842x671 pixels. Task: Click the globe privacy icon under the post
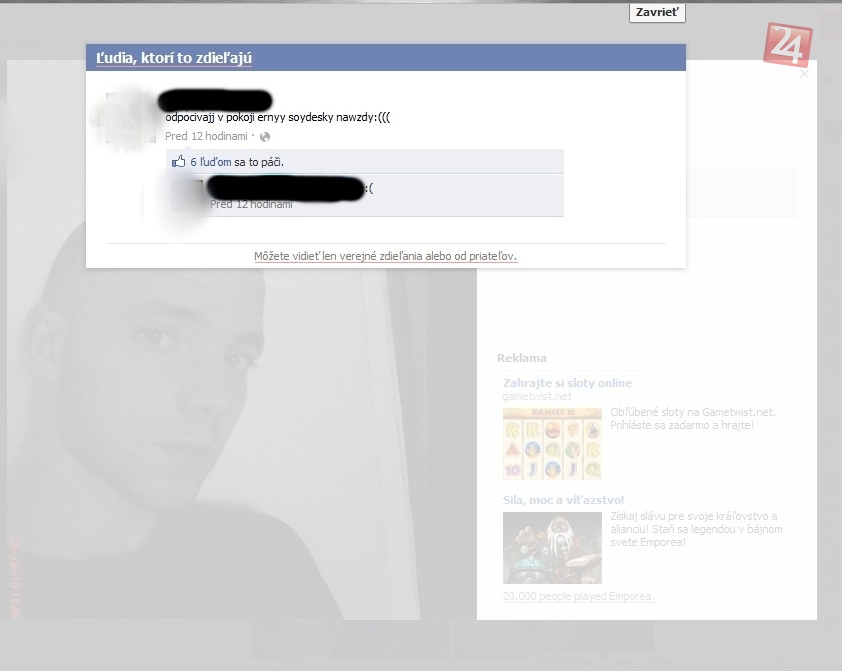265,137
